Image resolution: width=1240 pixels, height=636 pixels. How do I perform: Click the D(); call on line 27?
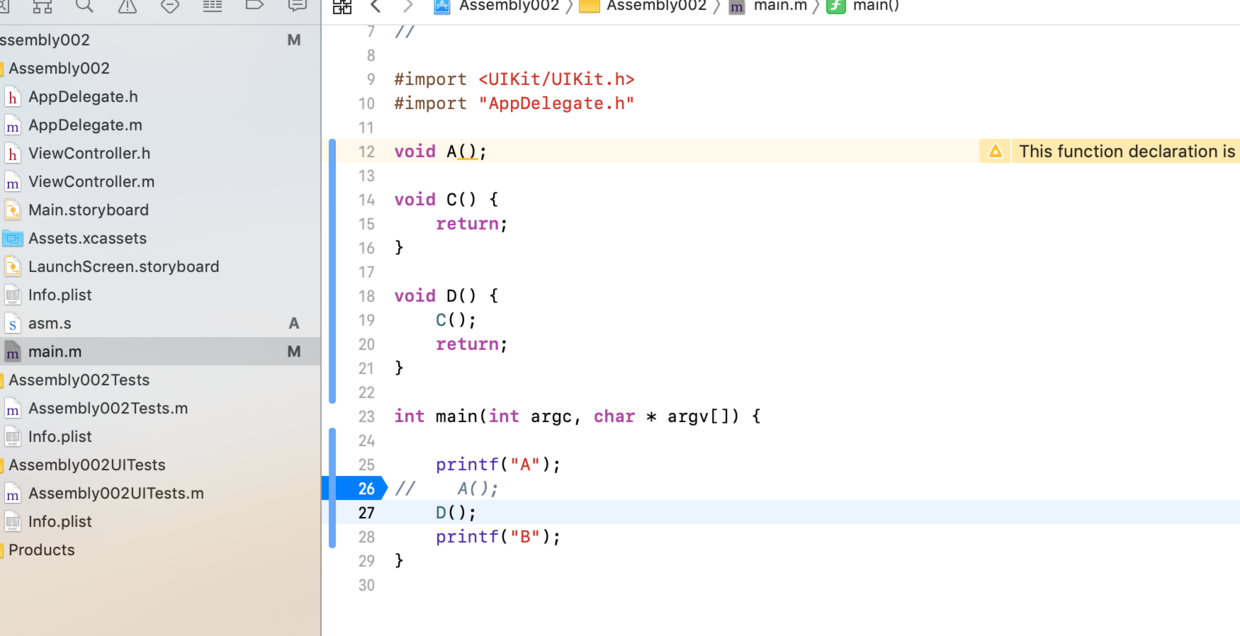tap(456, 513)
